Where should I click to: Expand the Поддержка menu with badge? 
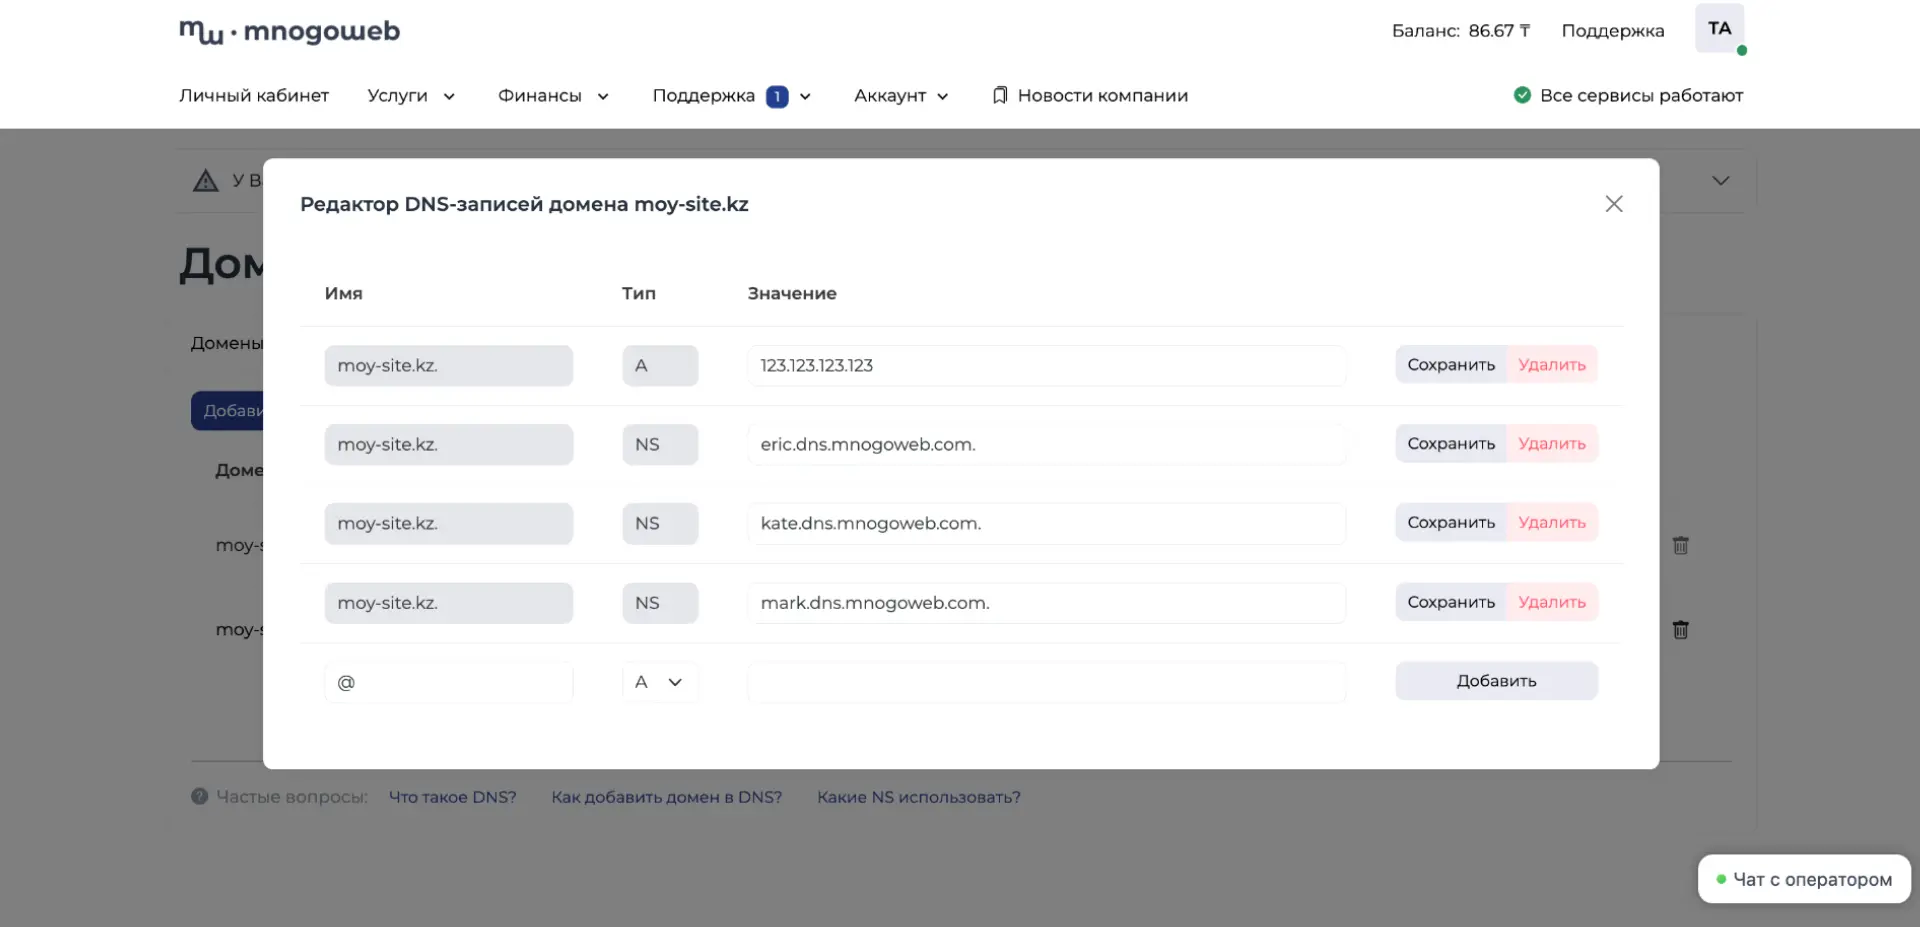point(731,96)
